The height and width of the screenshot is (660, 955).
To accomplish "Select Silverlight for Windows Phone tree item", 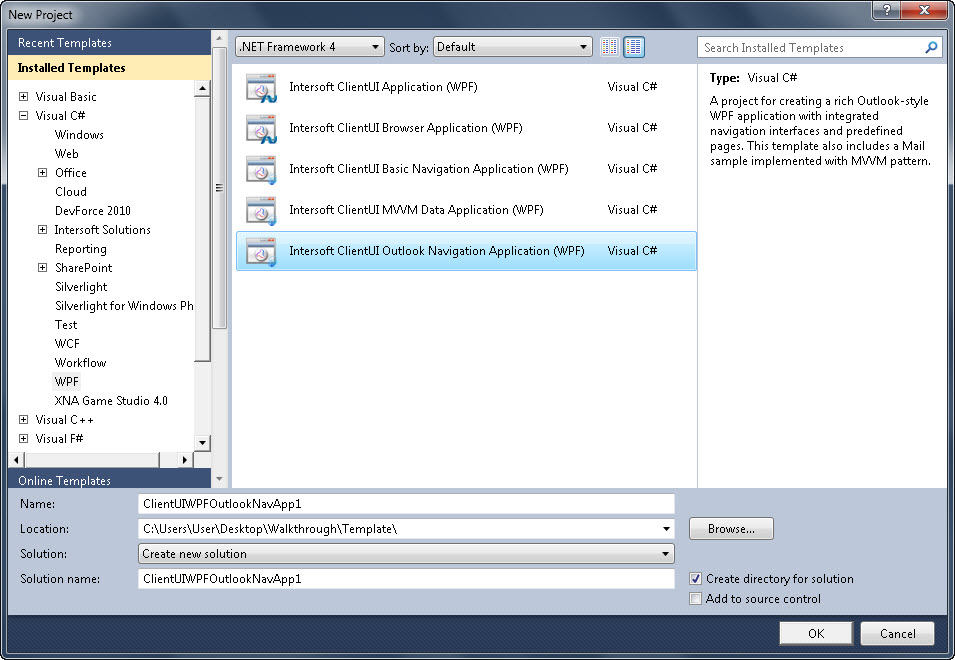I will pos(124,306).
